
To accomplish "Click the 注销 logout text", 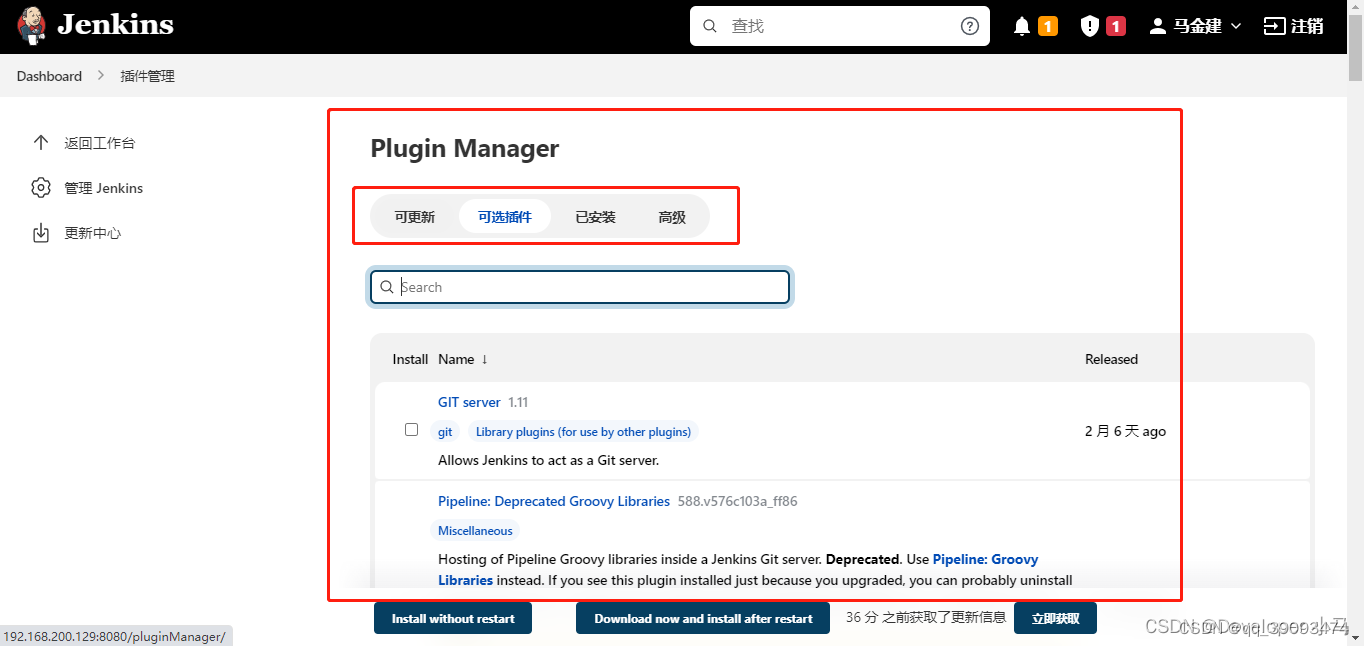I will click(x=1307, y=26).
